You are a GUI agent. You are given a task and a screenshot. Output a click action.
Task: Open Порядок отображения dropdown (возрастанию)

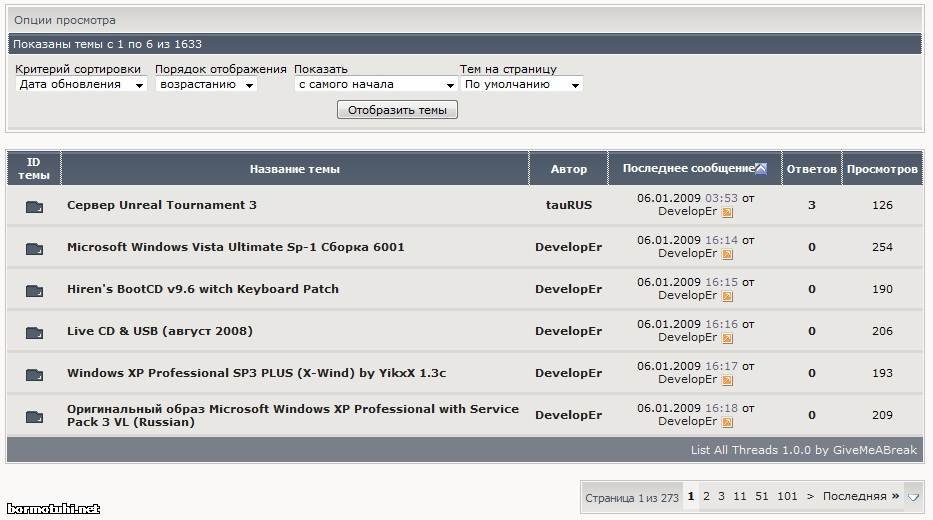[206, 84]
